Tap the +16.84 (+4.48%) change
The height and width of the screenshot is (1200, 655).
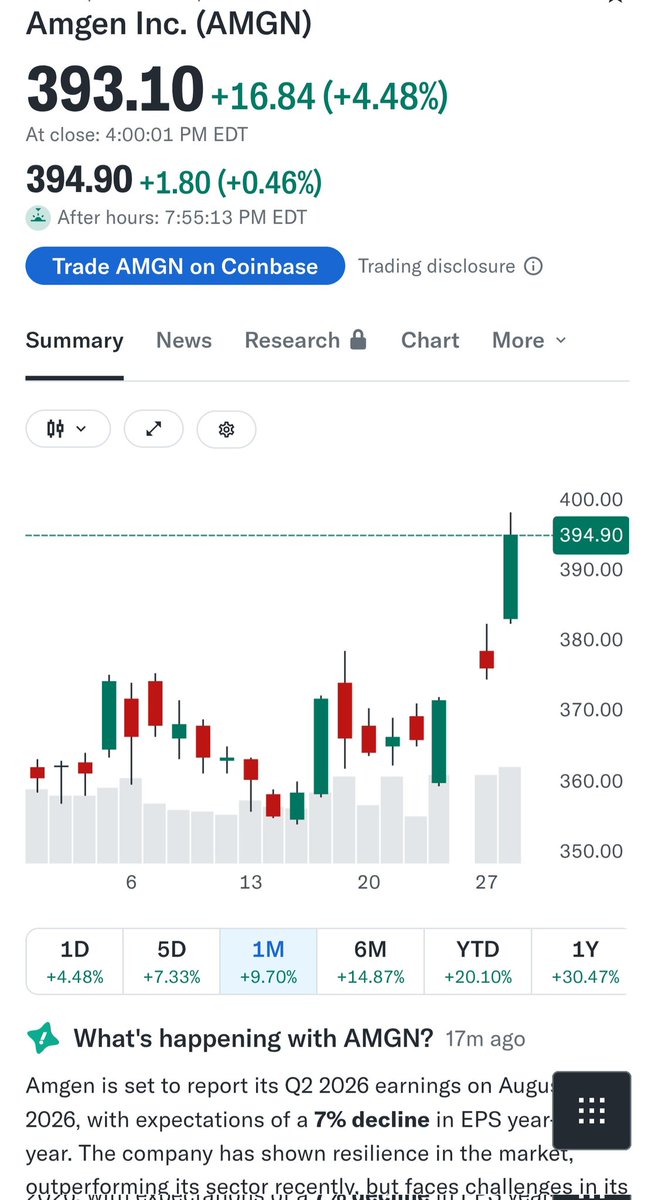coord(329,97)
